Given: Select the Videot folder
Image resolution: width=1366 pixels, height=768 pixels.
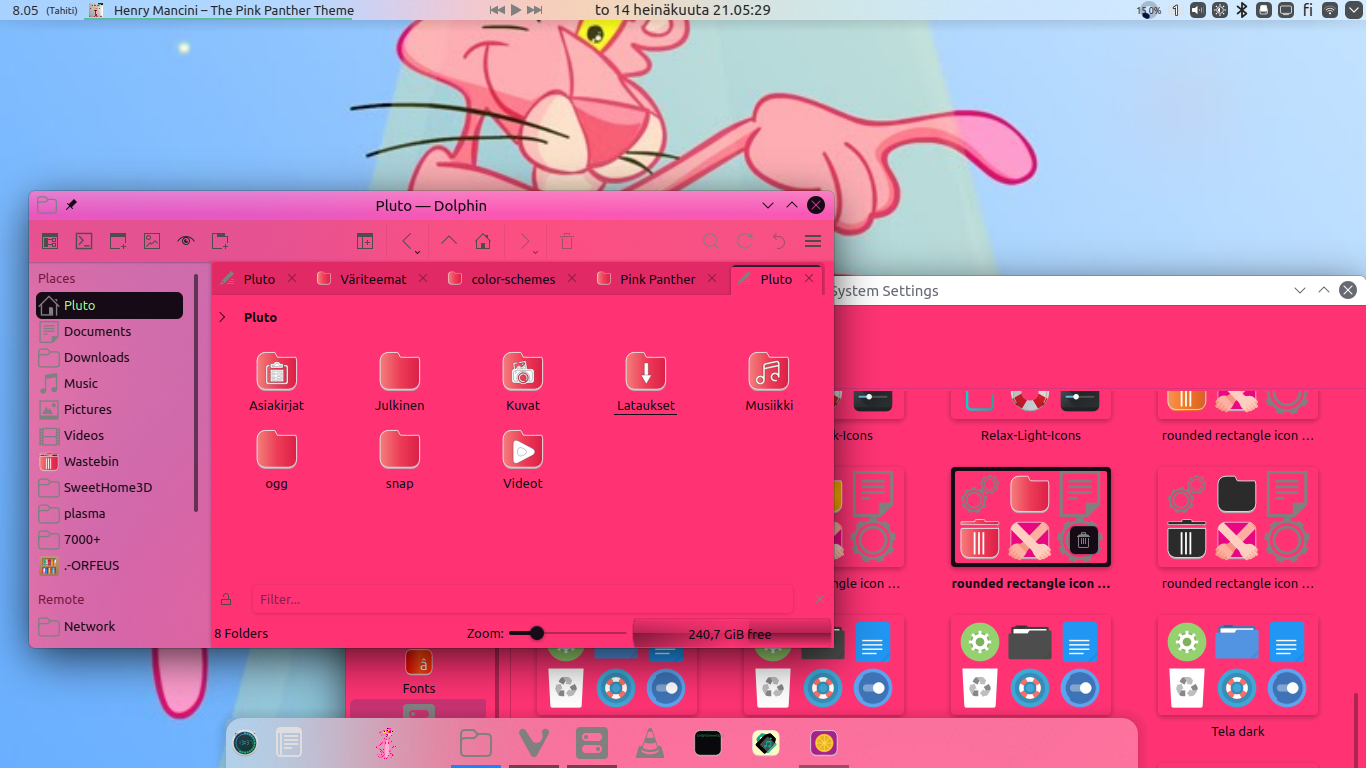Looking at the screenshot, I should (523, 460).
